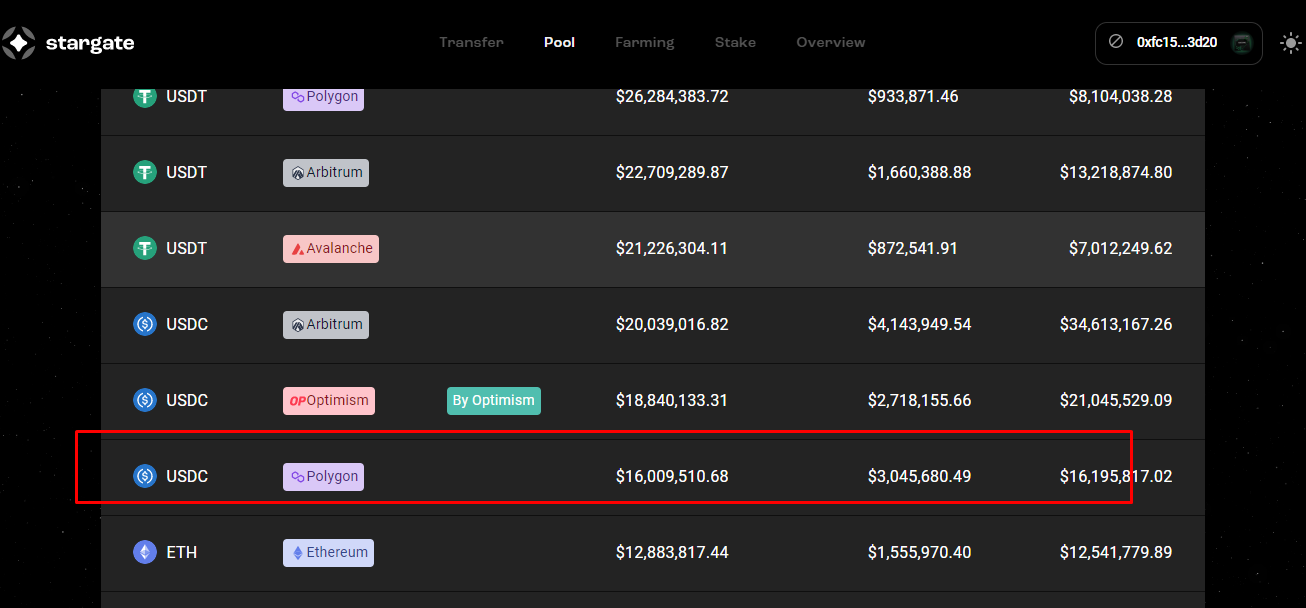
Task: Click the $21,045,529.09 value
Action: click(x=1116, y=400)
